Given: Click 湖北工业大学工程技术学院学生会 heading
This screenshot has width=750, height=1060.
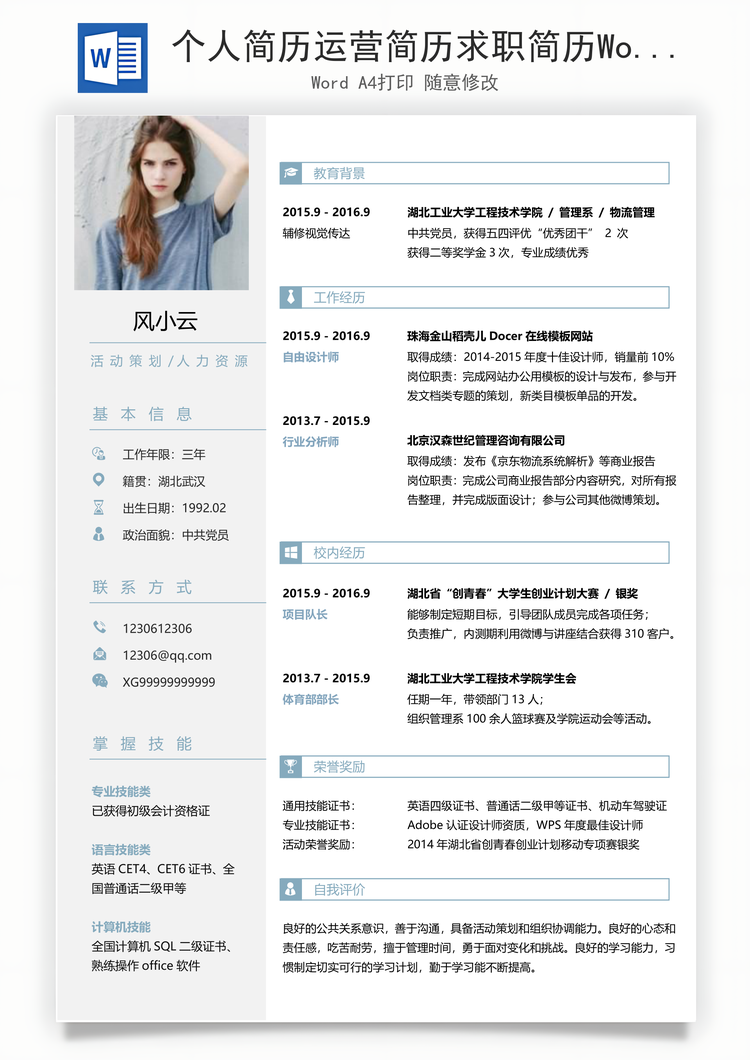Looking at the screenshot, I should click(x=492, y=678).
